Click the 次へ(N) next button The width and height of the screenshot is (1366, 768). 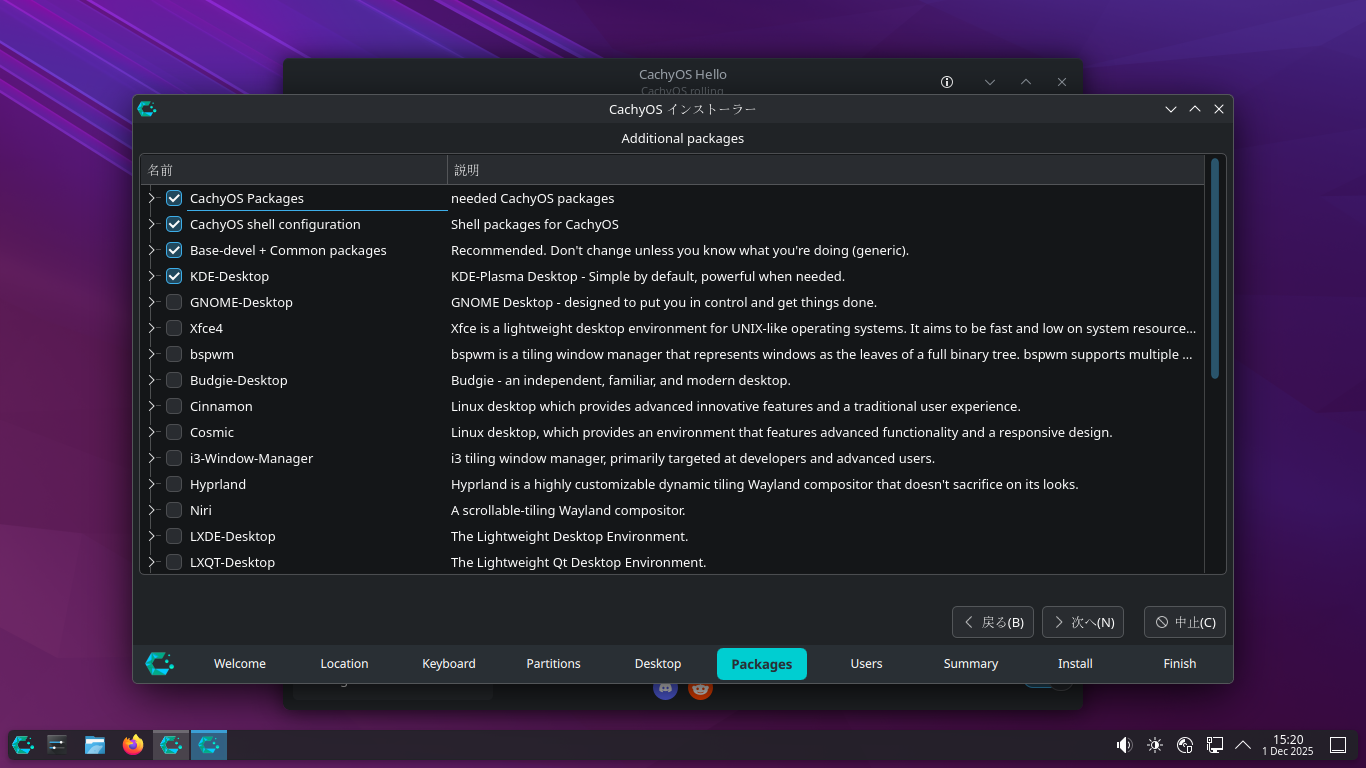point(1082,622)
